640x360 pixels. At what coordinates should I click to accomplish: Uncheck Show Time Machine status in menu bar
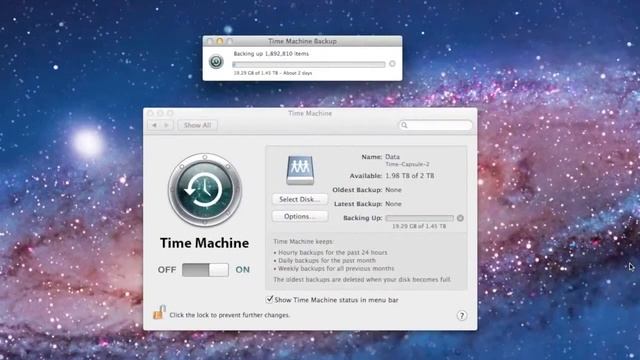(x=269, y=299)
